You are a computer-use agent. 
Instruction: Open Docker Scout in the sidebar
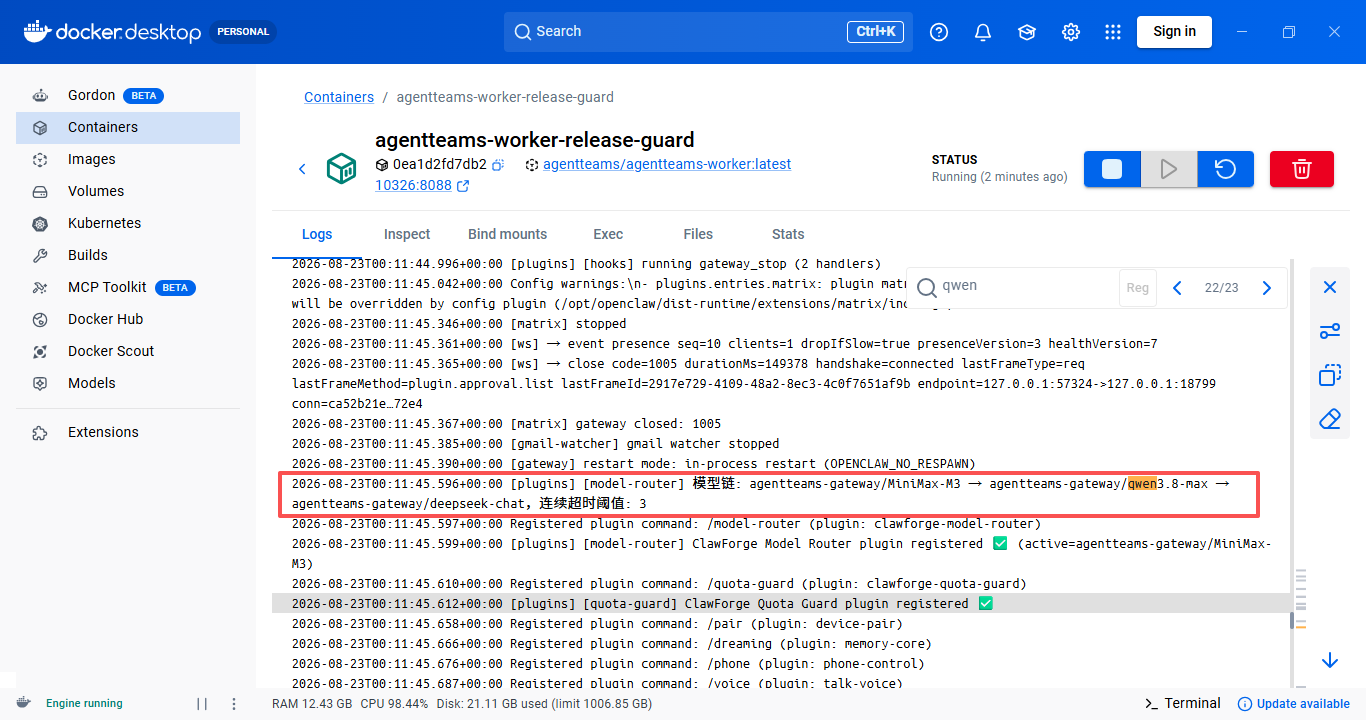[x=128, y=351]
